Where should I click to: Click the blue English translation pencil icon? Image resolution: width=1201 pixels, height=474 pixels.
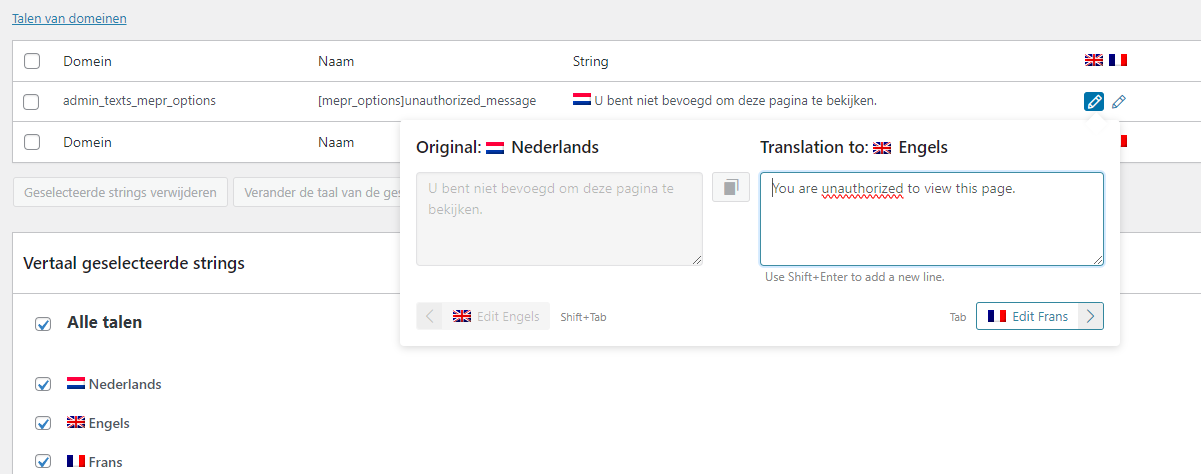1094,101
